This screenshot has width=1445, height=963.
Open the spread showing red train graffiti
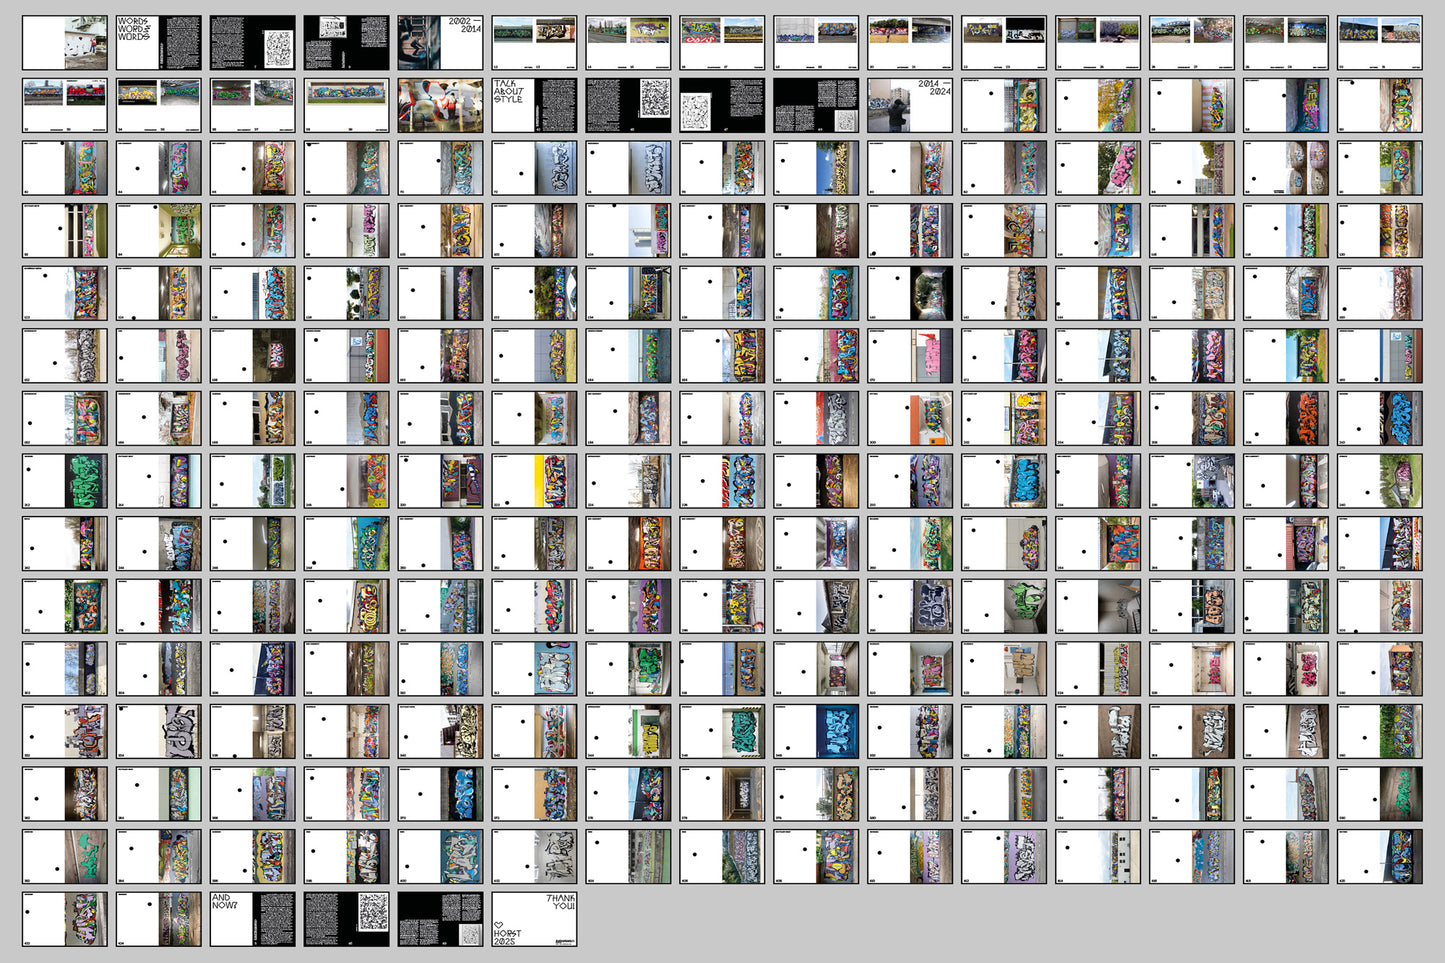[x=64, y=106]
